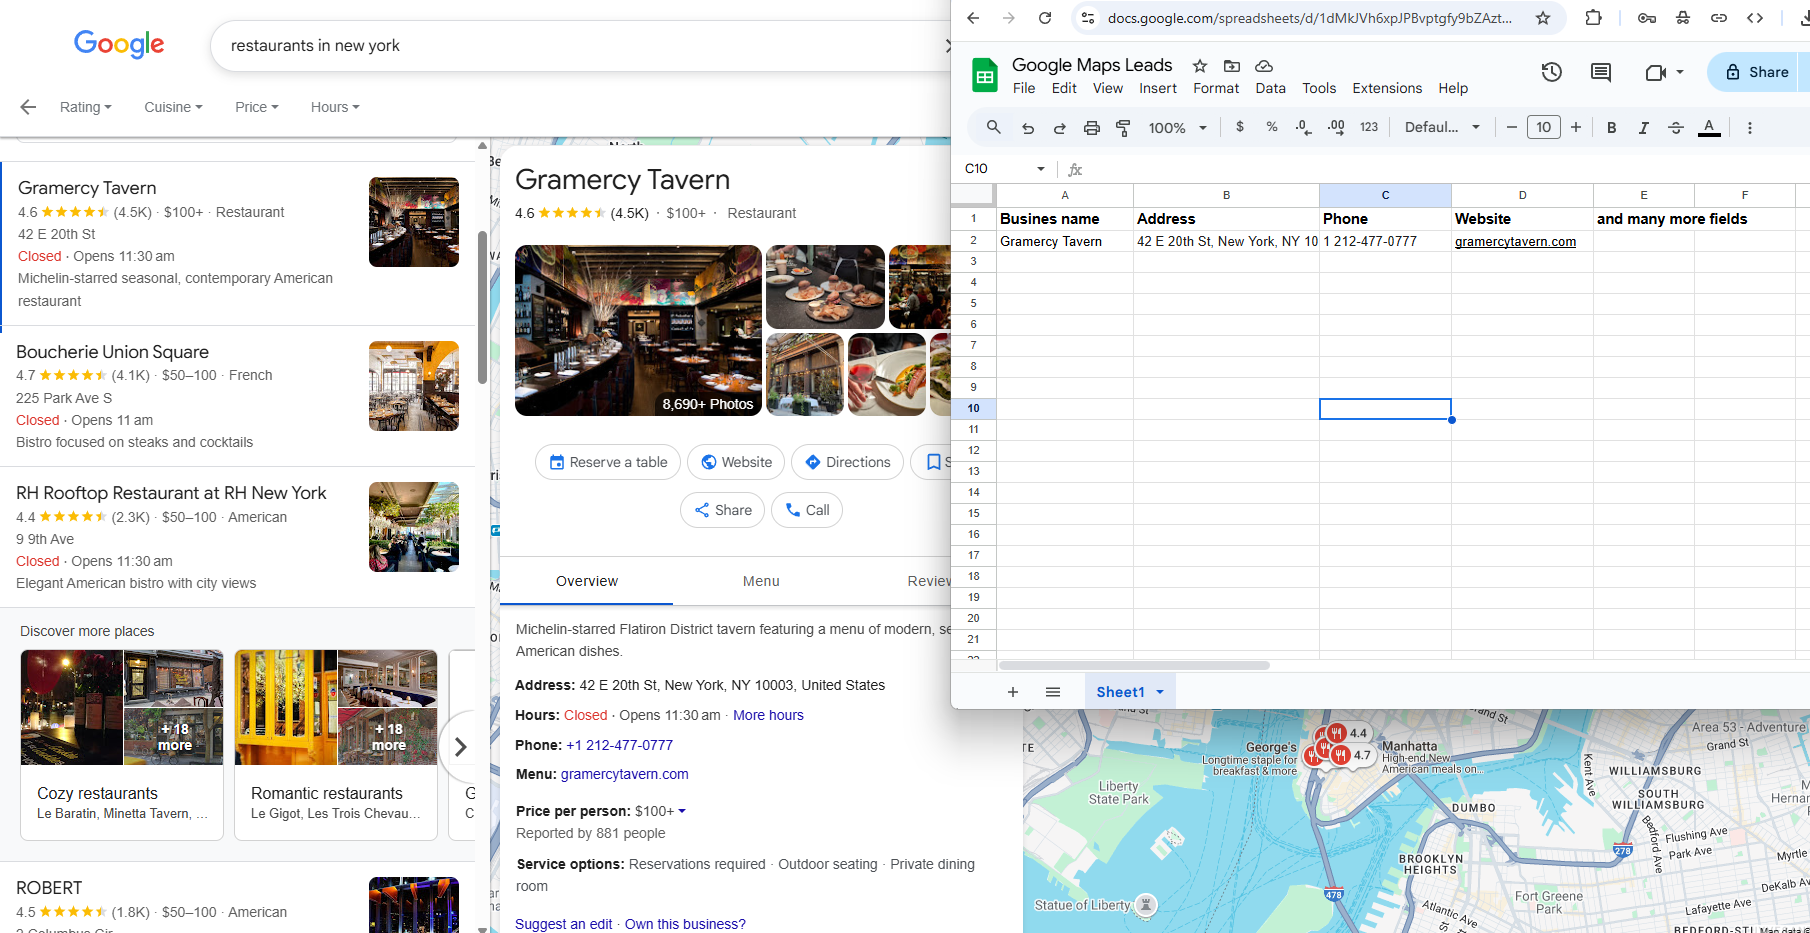Open number format 123 menu
The image size is (1810, 933).
1369,127
